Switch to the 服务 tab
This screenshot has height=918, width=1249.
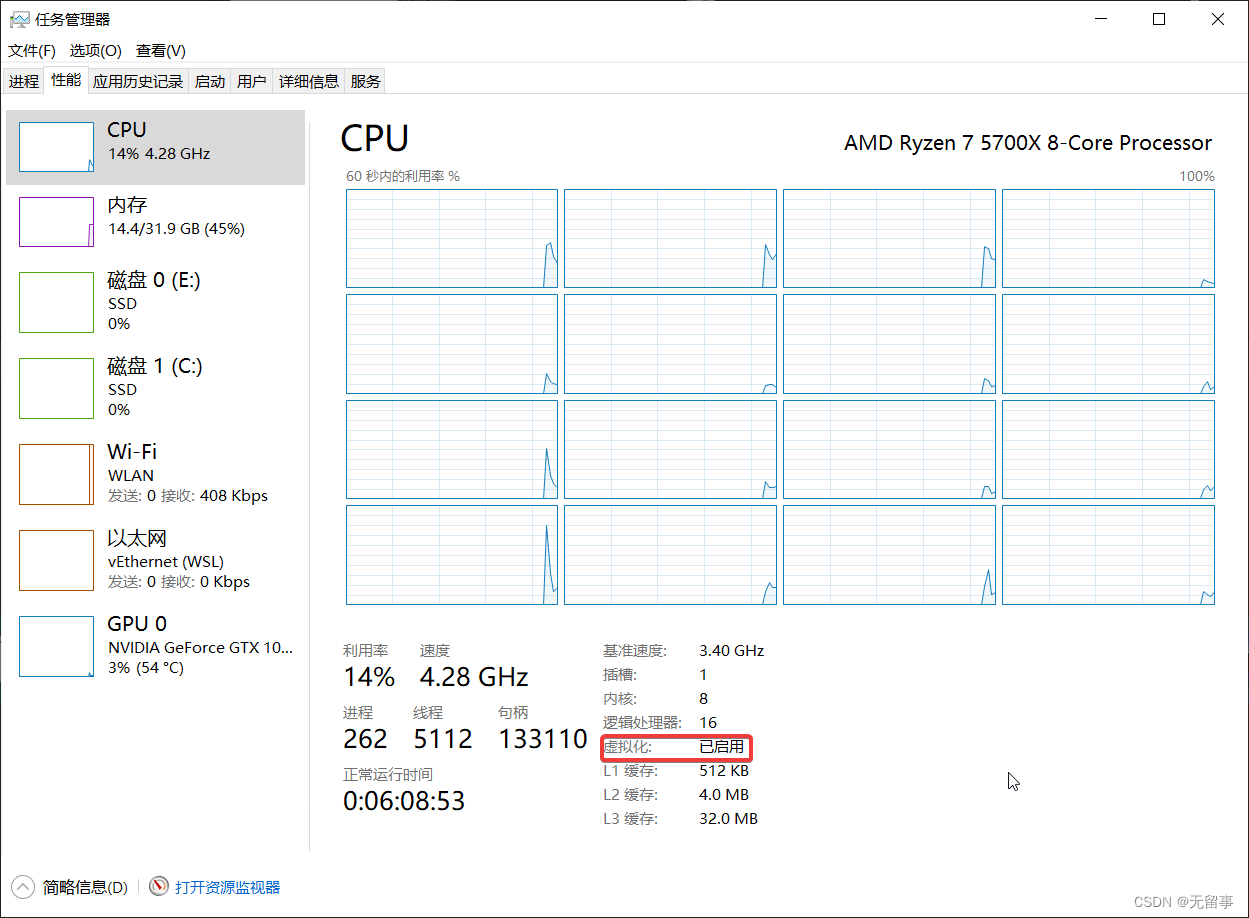point(365,81)
